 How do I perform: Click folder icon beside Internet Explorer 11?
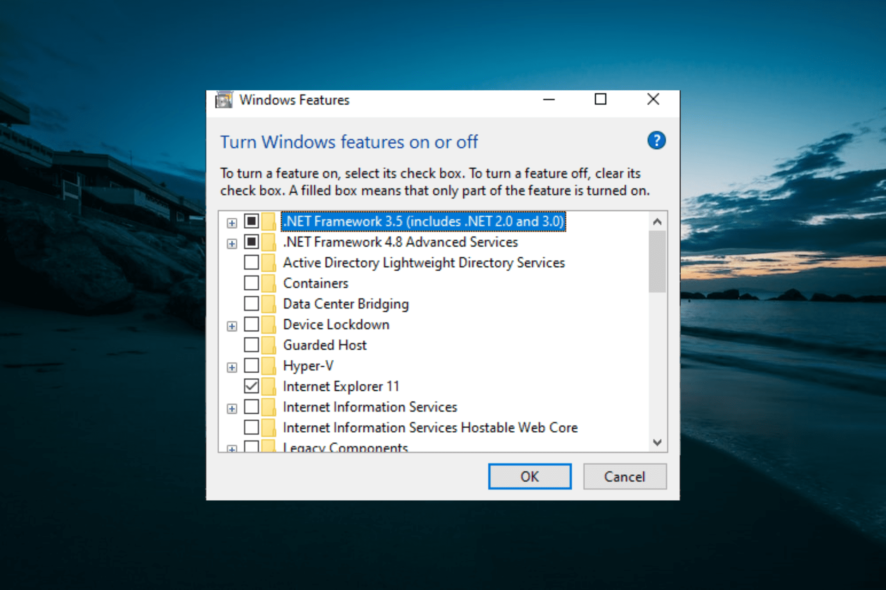click(x=269, y=387)
